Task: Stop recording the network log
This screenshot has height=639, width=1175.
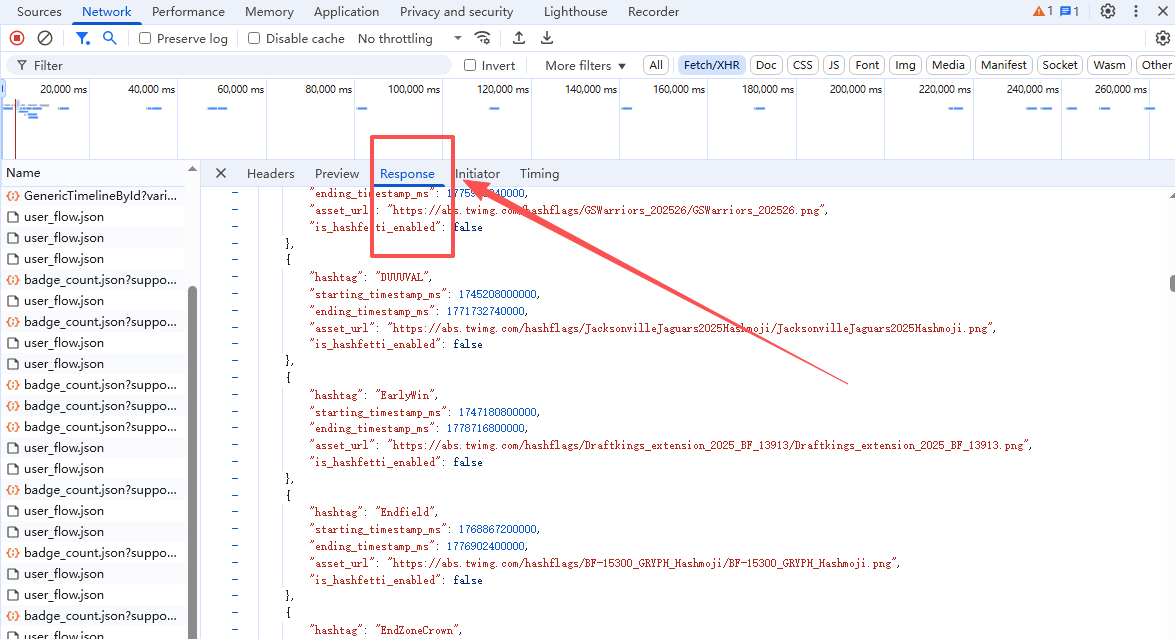Action: point(16,38)
